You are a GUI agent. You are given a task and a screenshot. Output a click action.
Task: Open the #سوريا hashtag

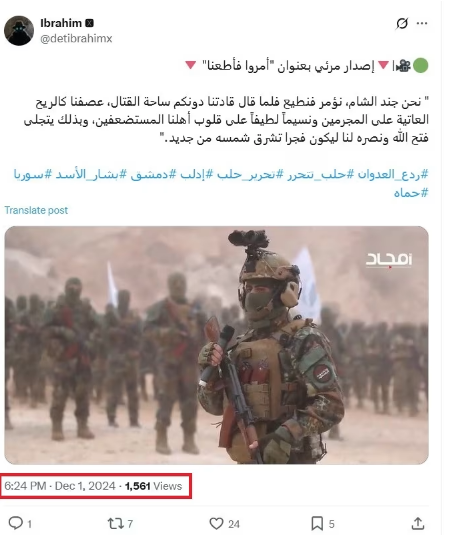click(x=33, y=174)
